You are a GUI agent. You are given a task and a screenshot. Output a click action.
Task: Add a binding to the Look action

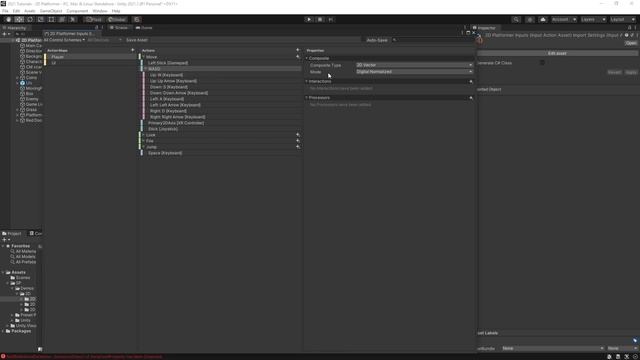[298, 135]
